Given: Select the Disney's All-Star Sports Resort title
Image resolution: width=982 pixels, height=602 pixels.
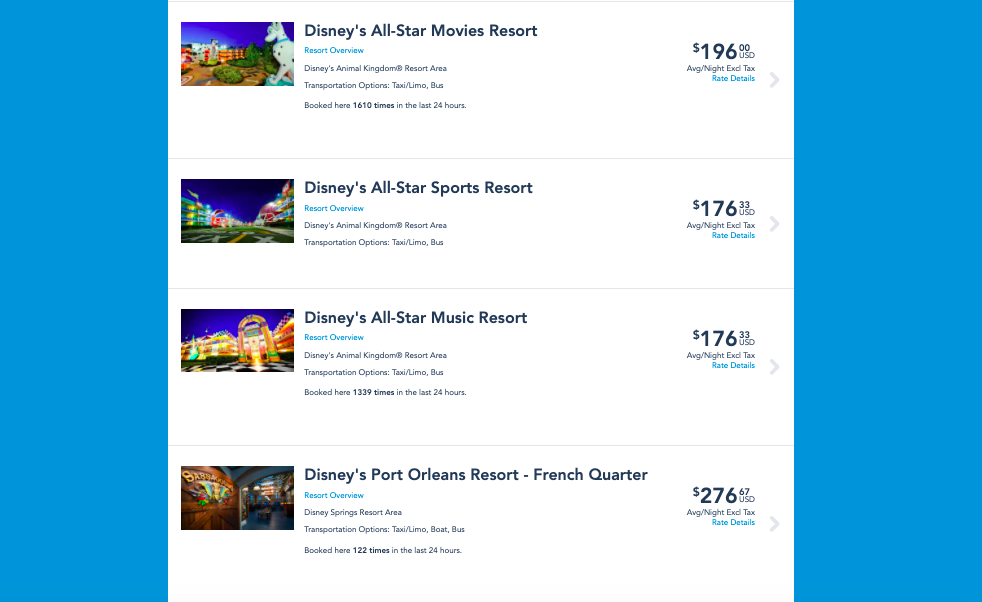Looking at the screenshot, I should [x=418, y=188].
